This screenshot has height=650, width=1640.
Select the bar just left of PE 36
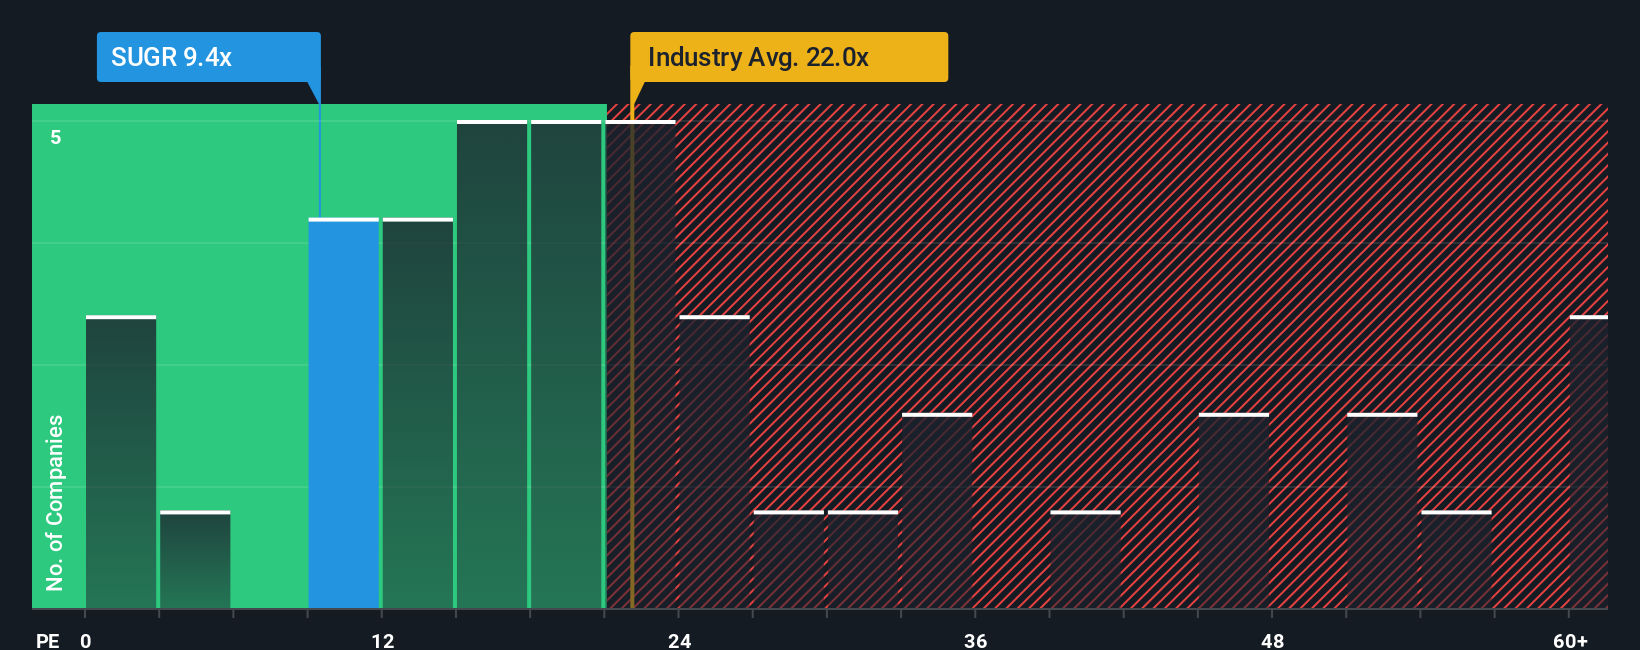click(x=937, y=511)
